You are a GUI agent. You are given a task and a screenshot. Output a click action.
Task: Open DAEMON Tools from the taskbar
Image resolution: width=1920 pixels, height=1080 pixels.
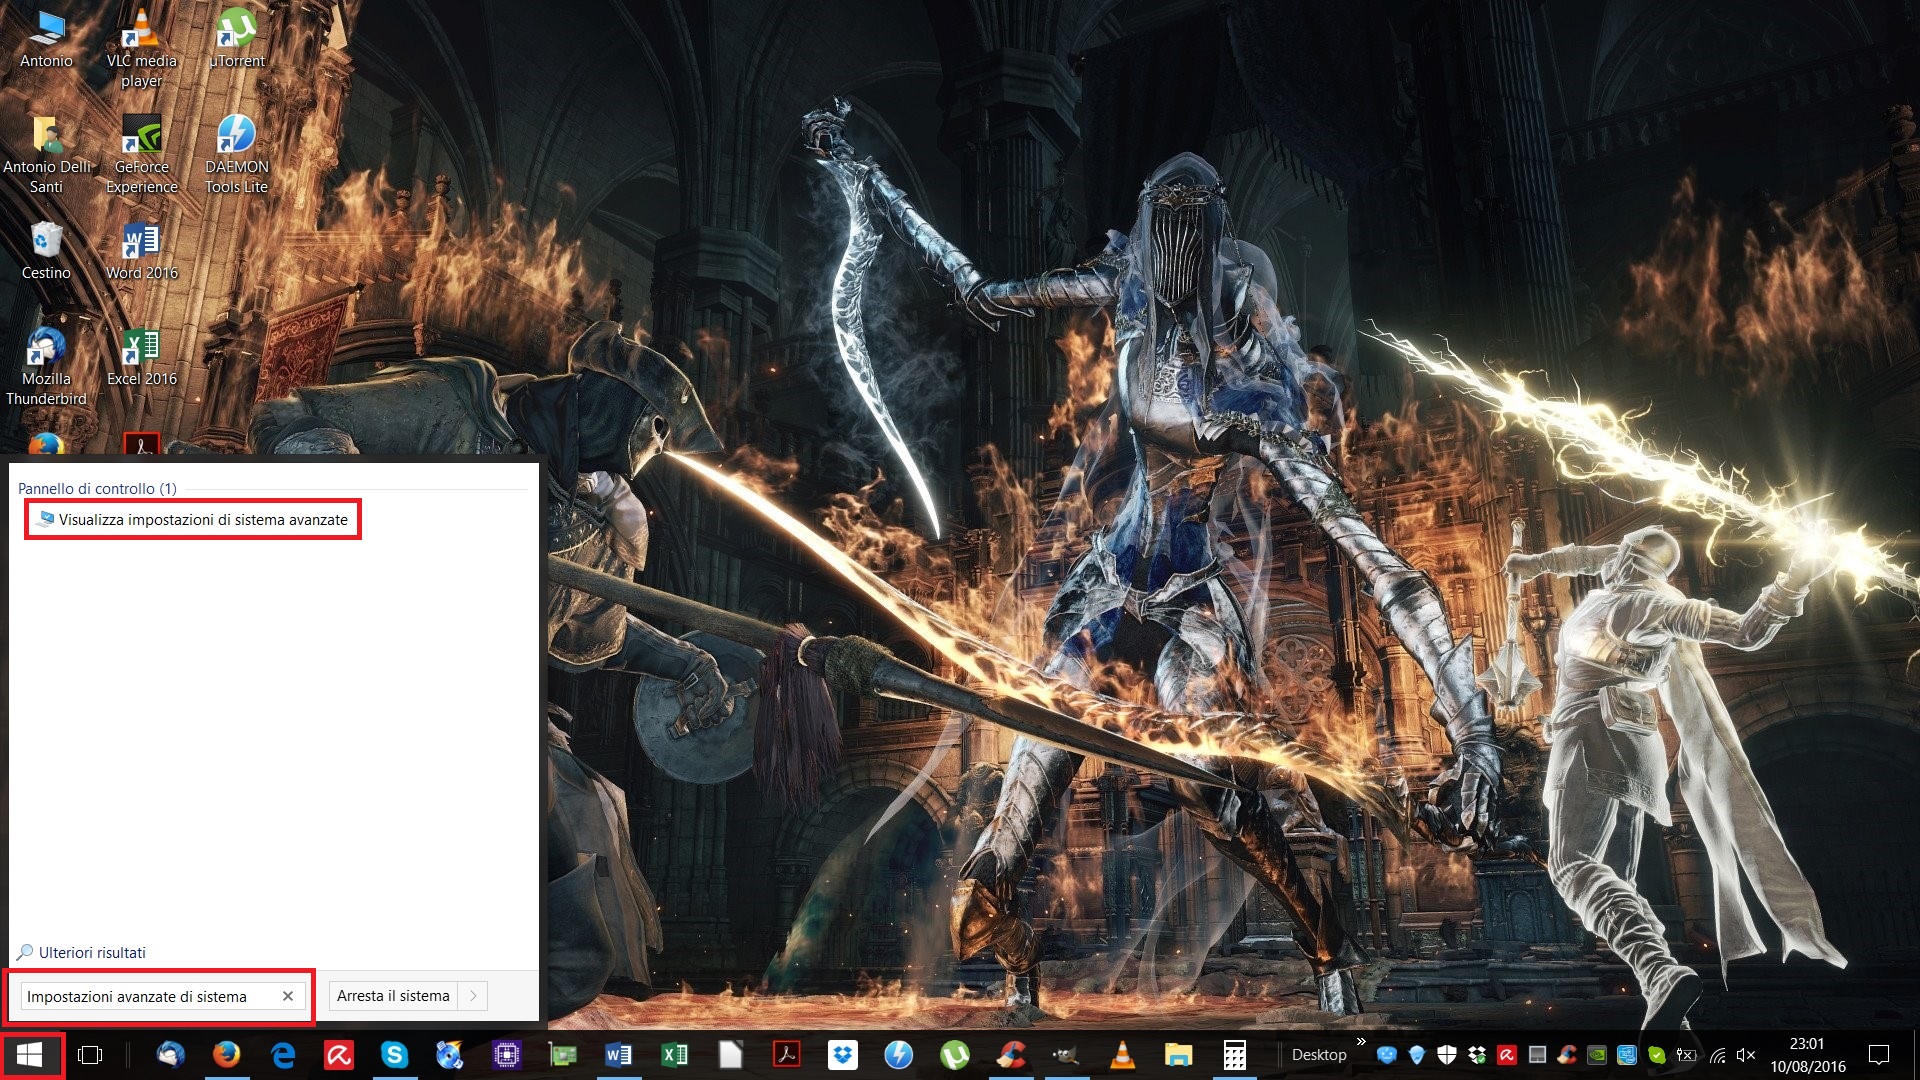[x=899, y=1055]
